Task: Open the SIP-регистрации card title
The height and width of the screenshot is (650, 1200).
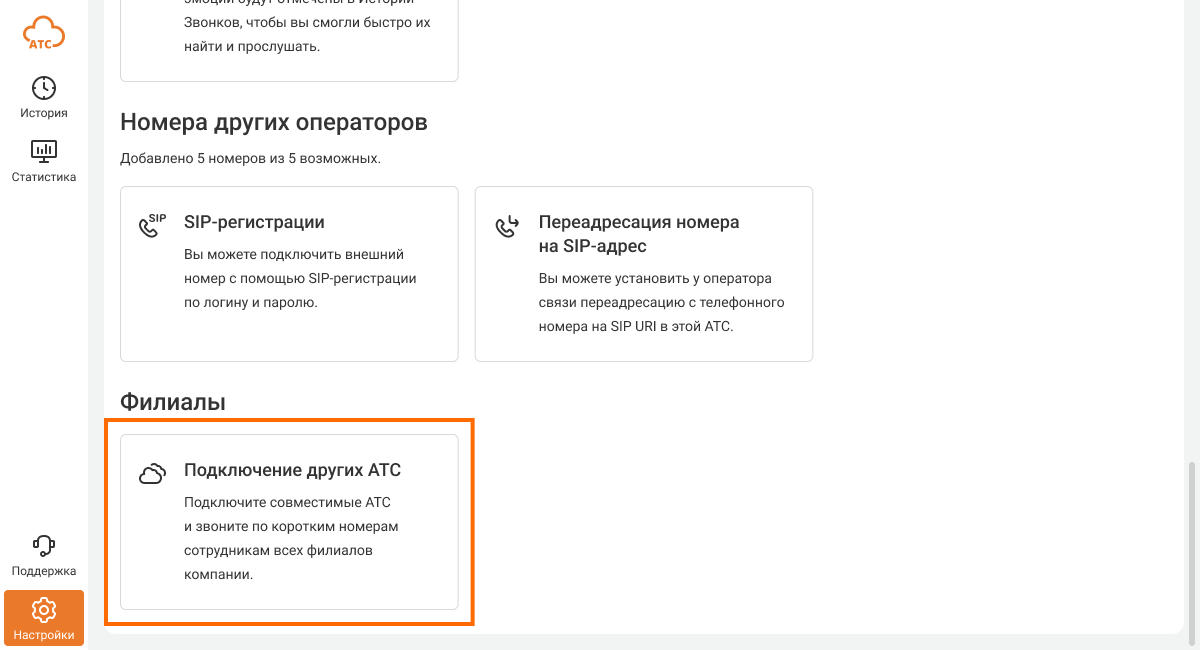Action: (254, 222)
